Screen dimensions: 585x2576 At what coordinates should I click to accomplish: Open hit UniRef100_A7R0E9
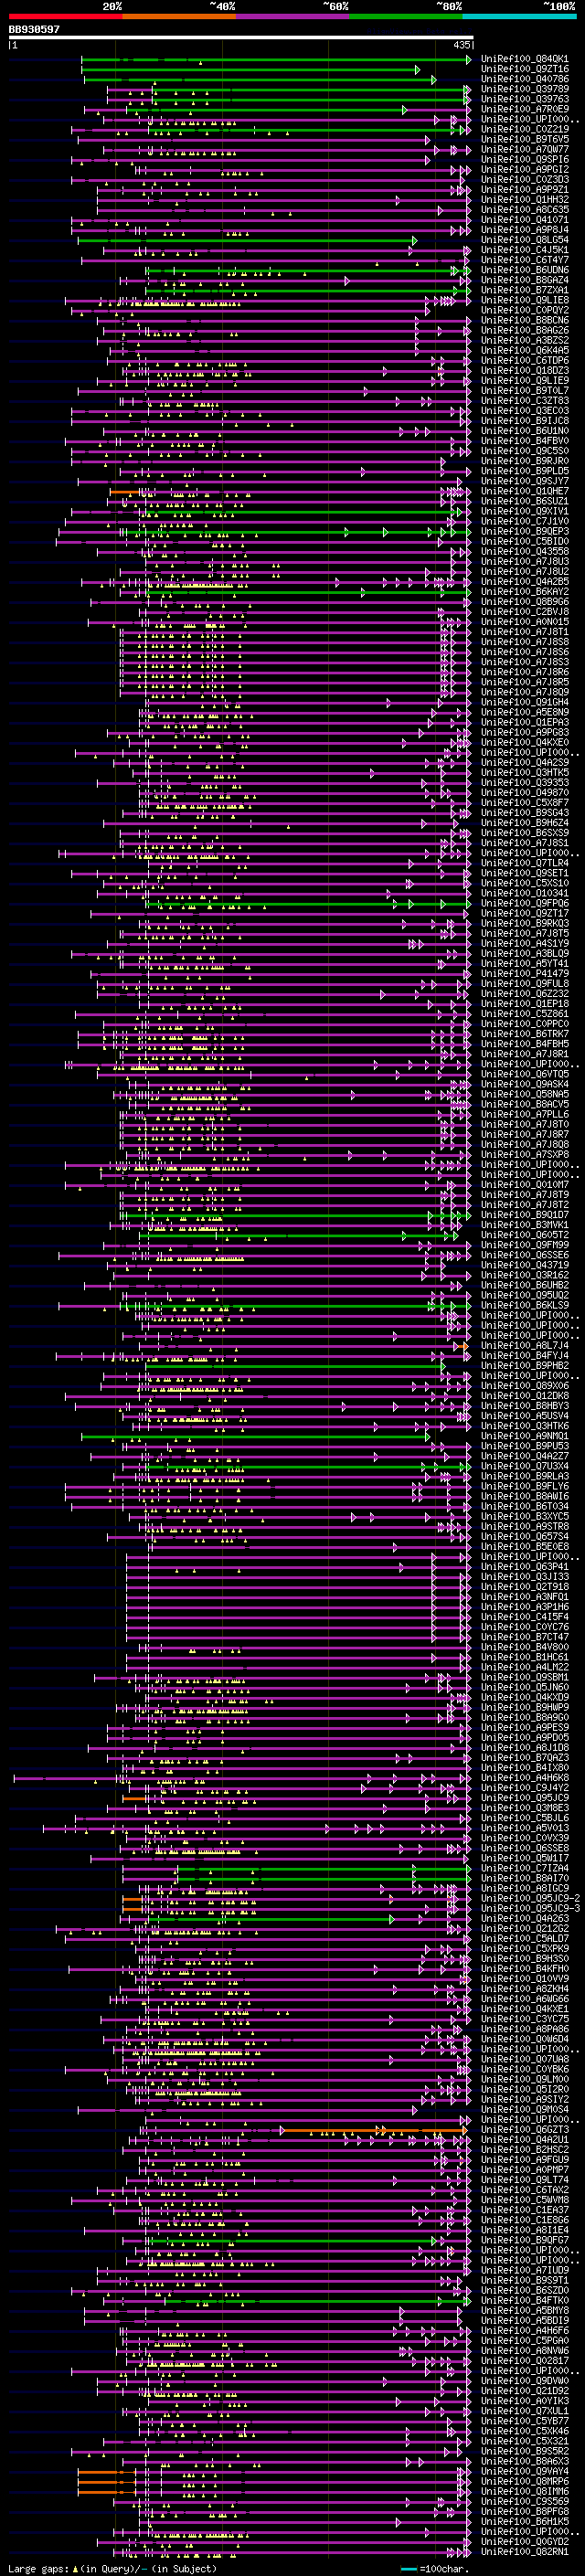point(524,109)
